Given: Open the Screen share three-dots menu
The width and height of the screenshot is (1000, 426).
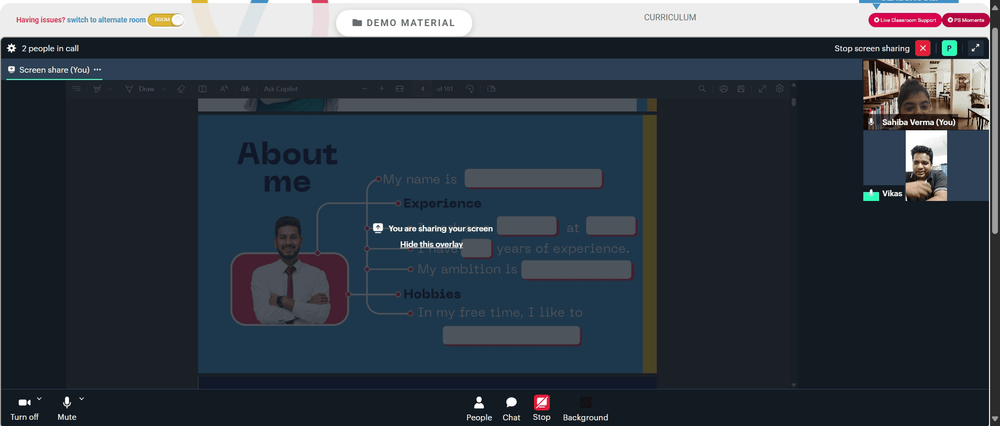Looking at the screenshot, I should click(98, 70).
